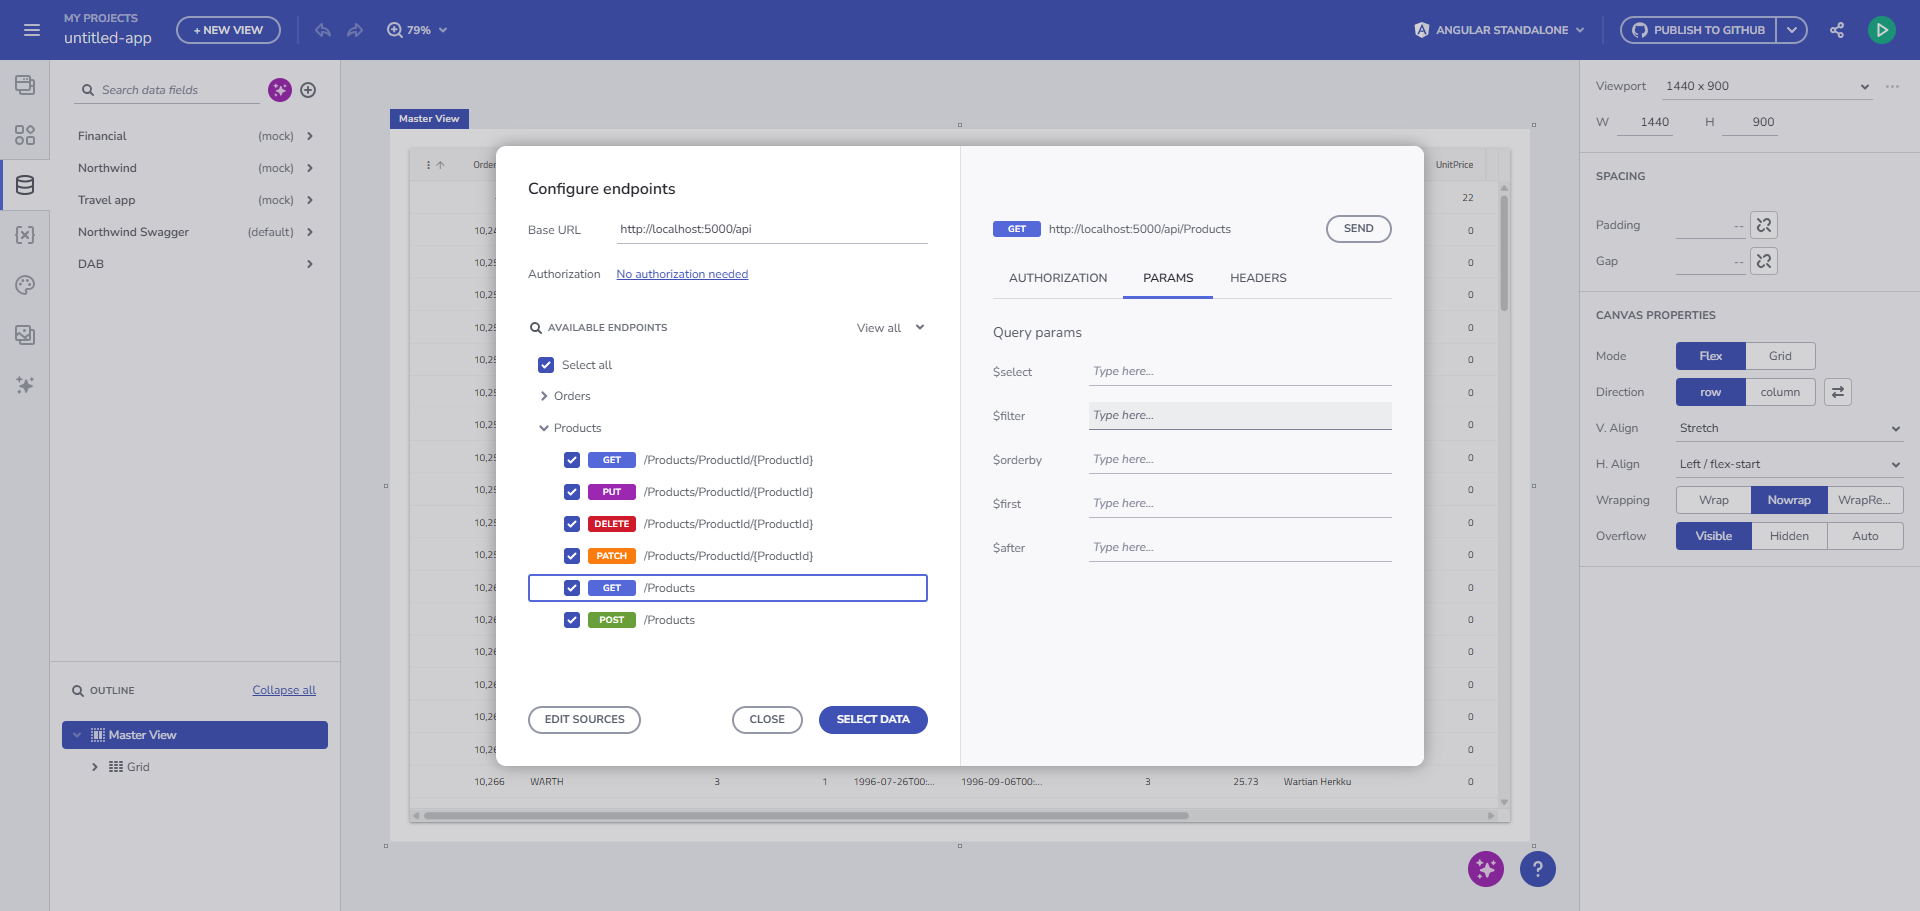The image size is (1920, 911).
Task: Open the View all endpoints dropdown
Action: pyautogui.click(x=890, y=328)
